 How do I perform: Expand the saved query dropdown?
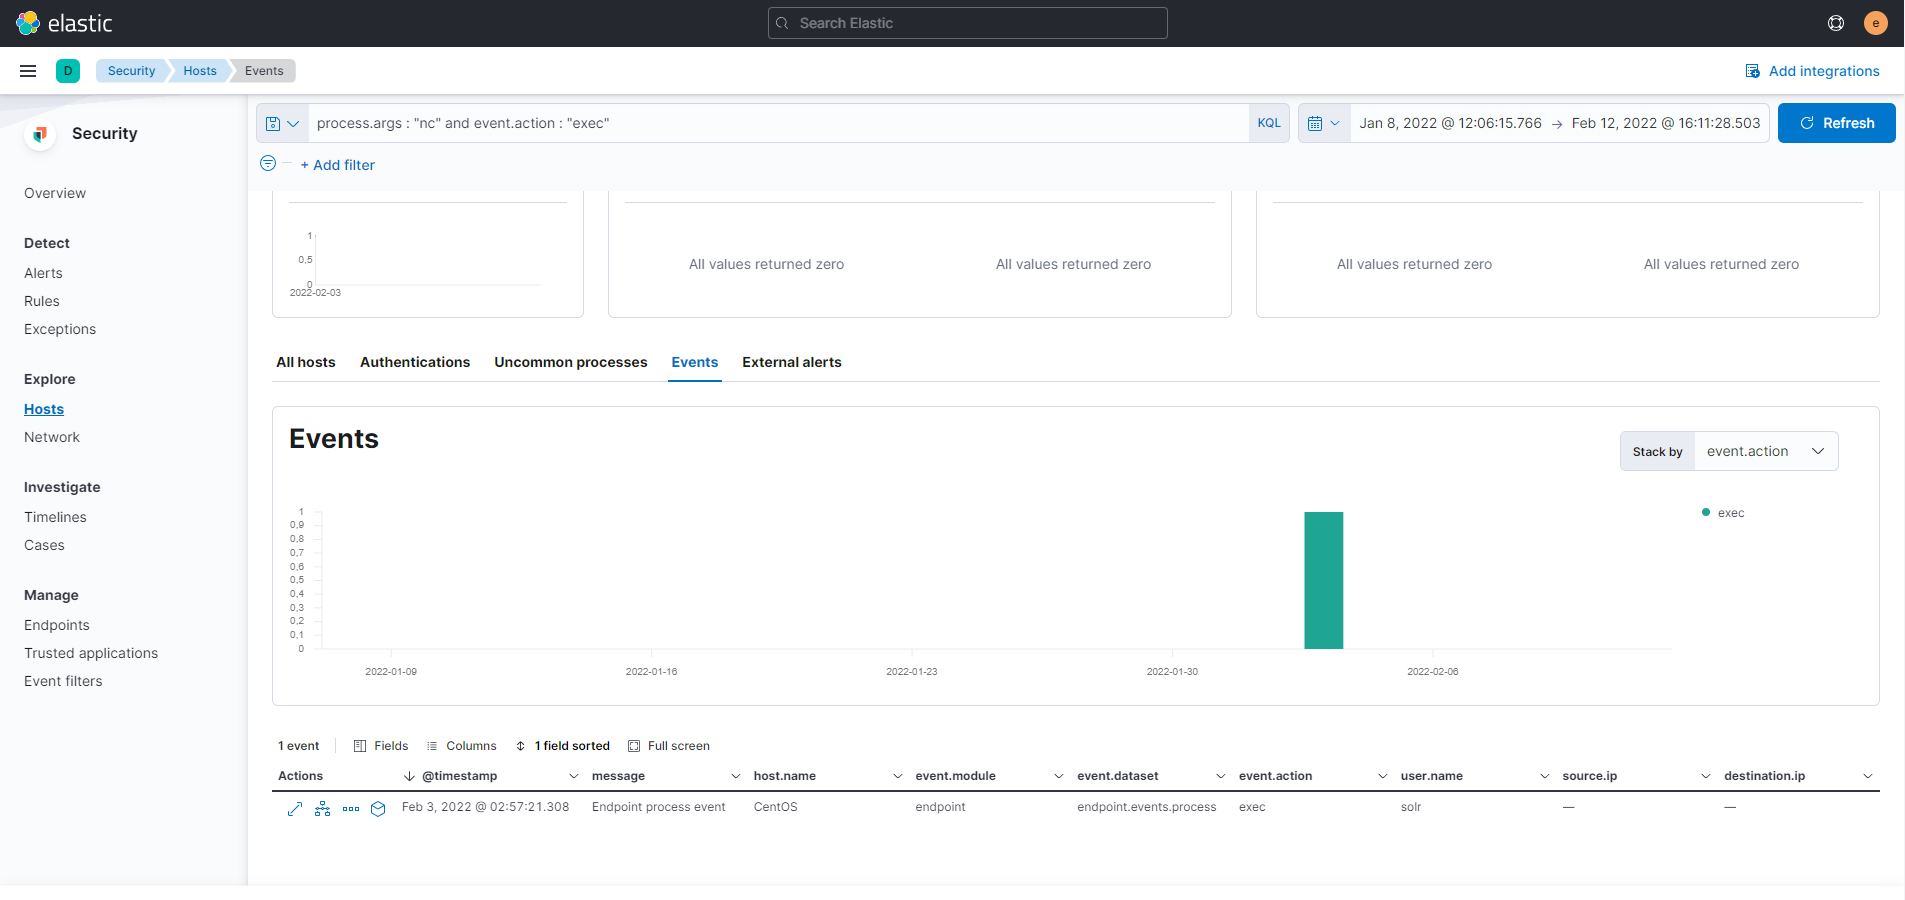click(x=282, y=123)
